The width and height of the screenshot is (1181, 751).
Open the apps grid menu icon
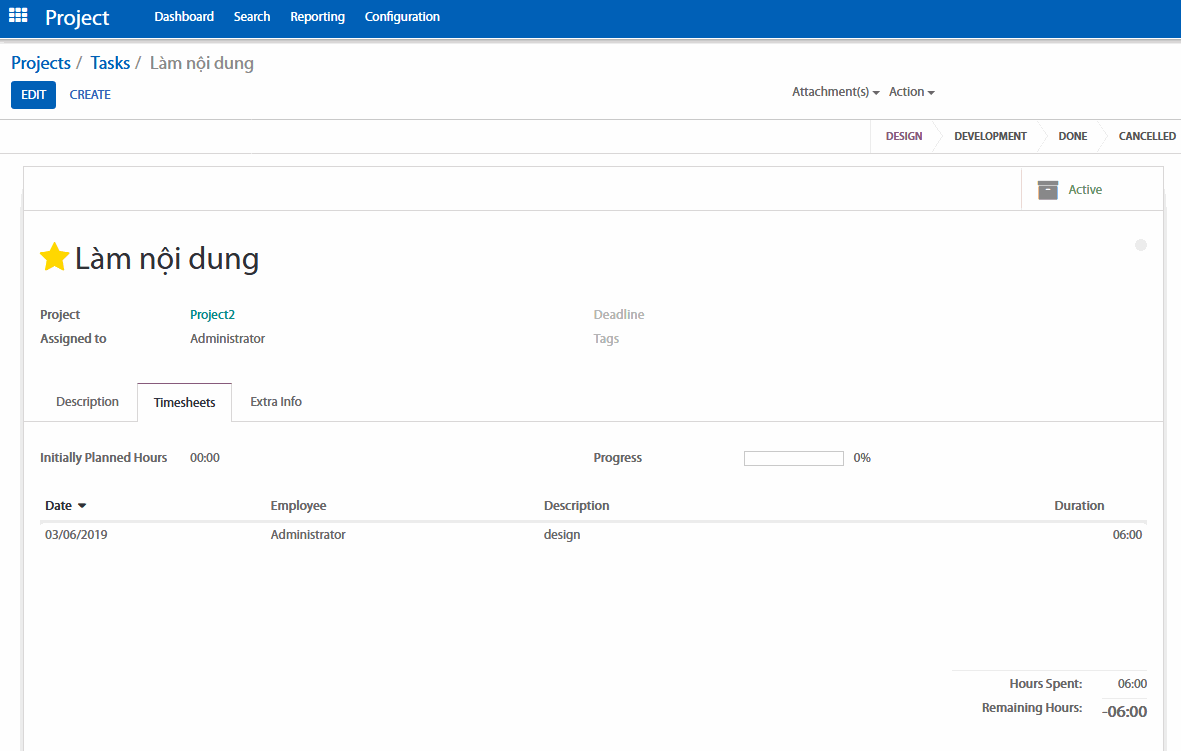point(18,16)
